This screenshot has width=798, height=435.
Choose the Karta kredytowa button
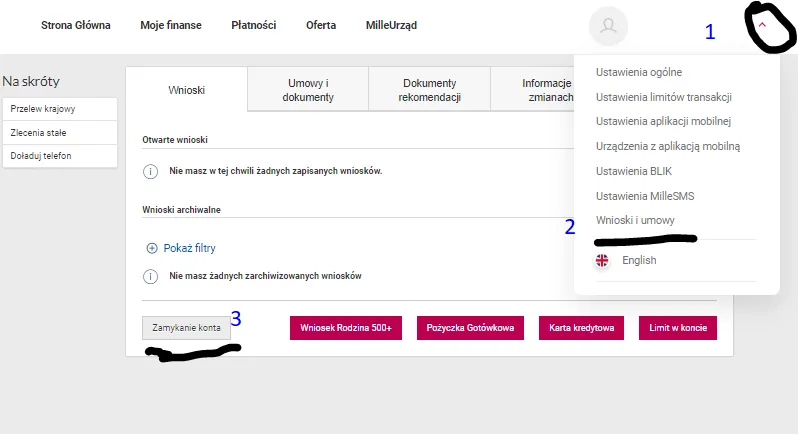point(582,328)
